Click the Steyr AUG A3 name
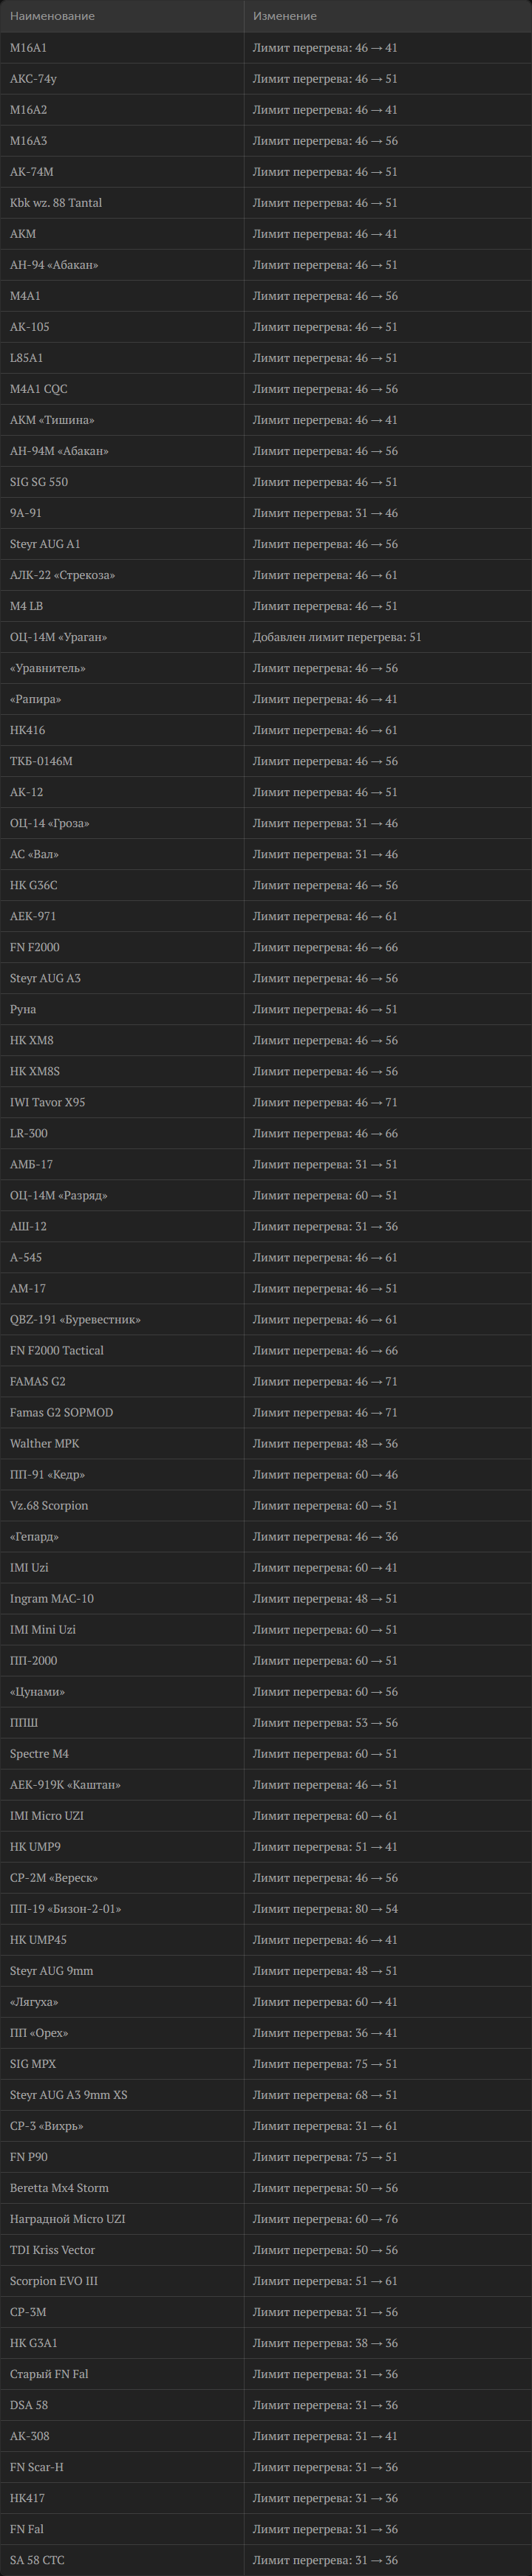This screenshot has height=2576, width=532. pyautogui.click(x=45, y=978)
